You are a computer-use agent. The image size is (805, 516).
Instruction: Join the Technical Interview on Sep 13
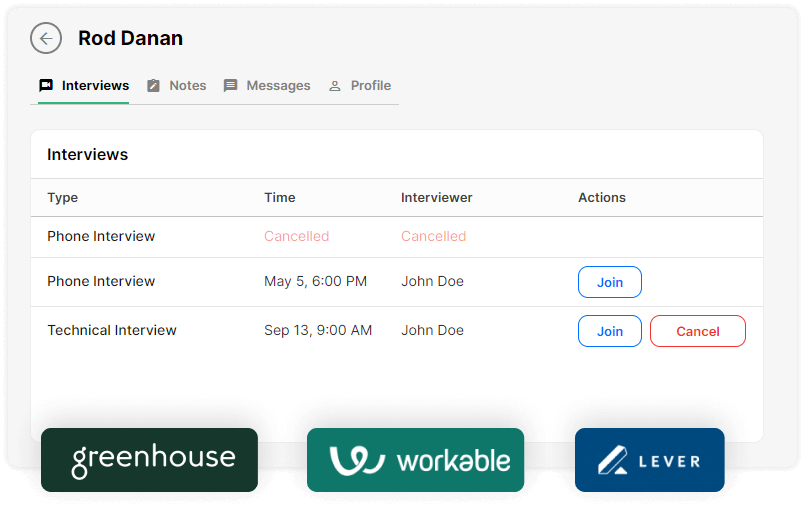tap(610, 331)
